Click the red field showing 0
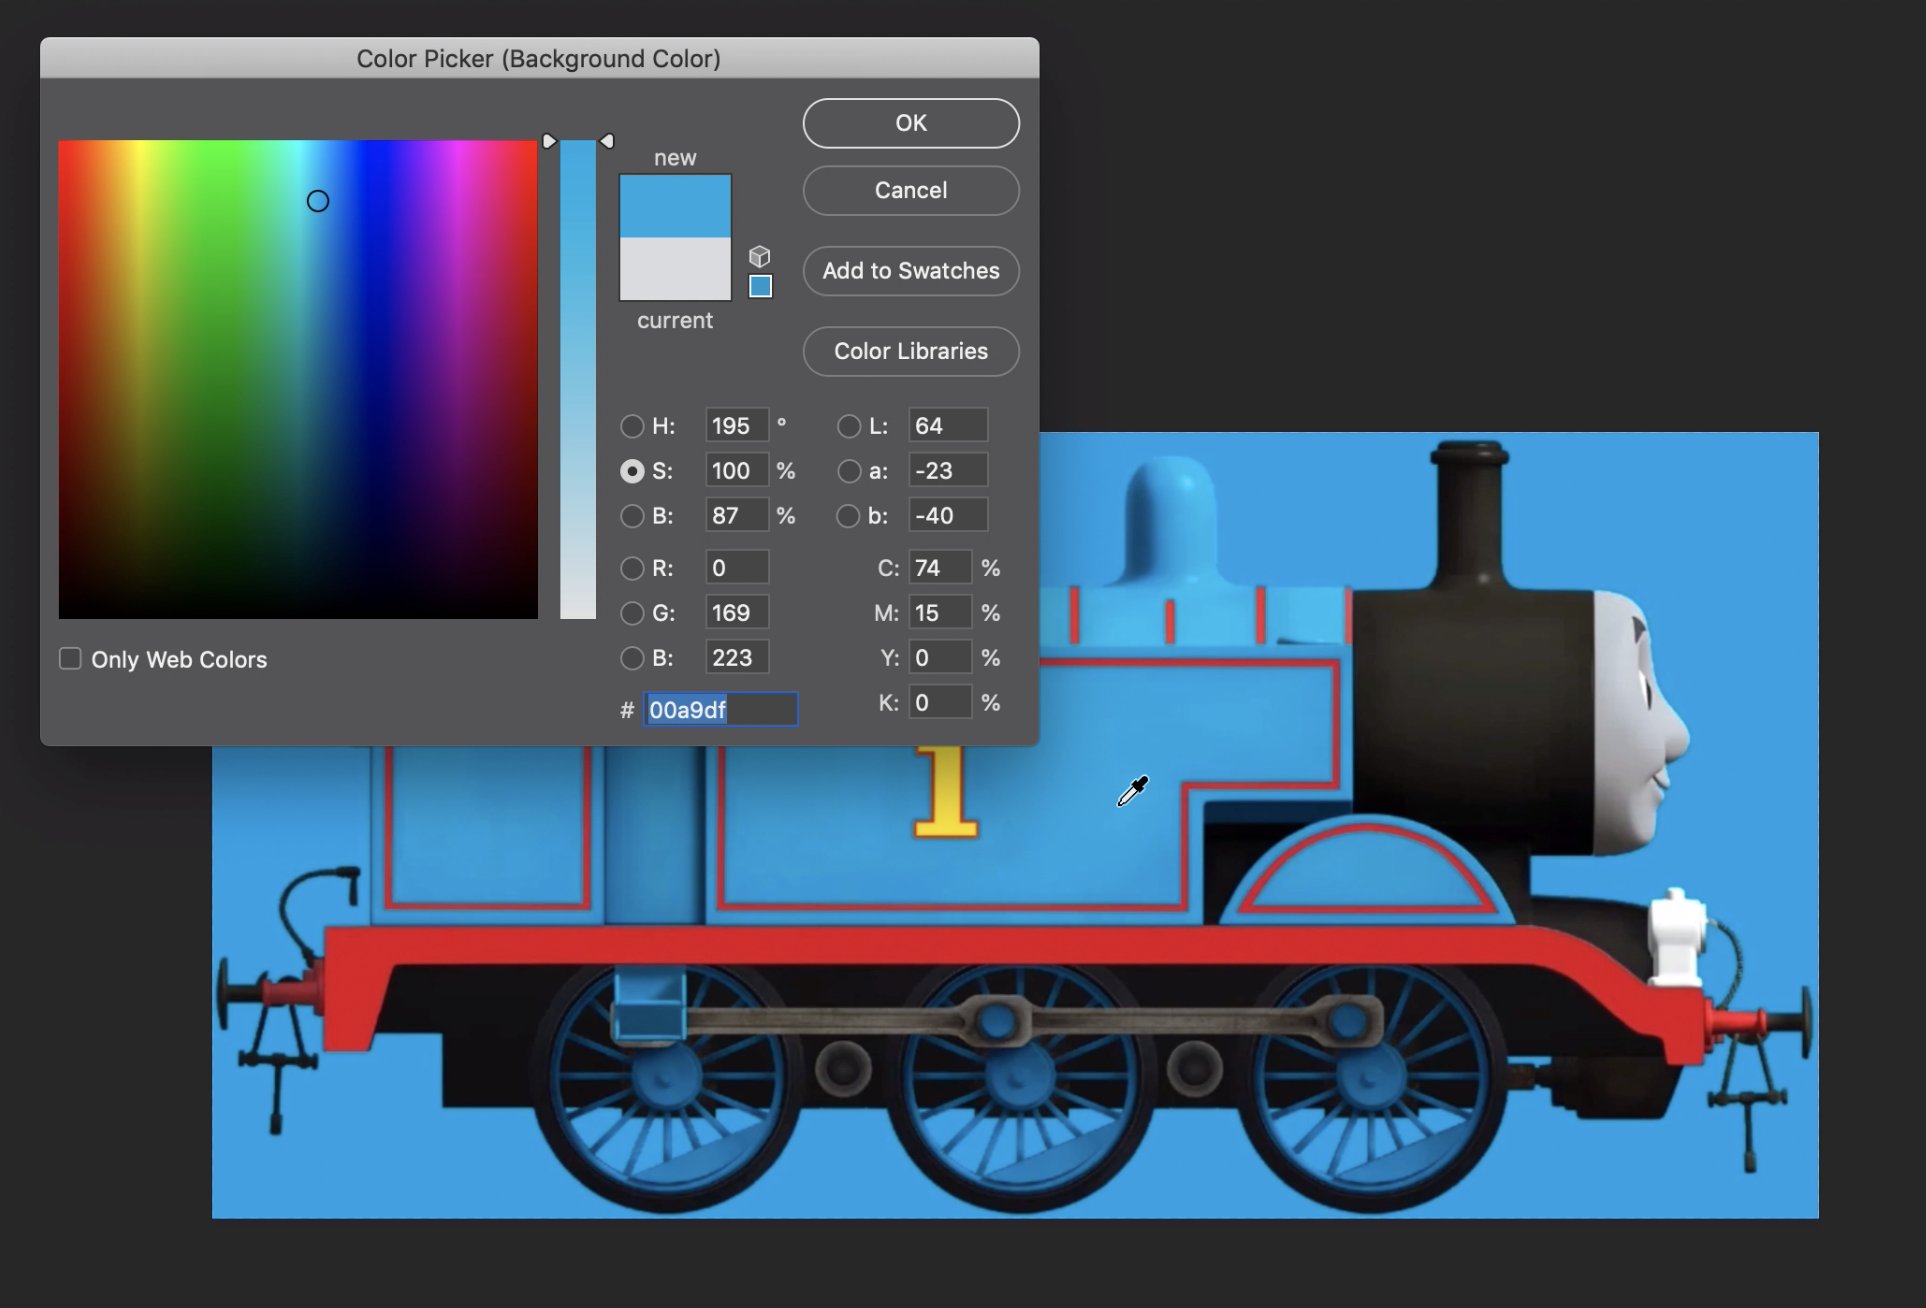 [x=737, y=568]
